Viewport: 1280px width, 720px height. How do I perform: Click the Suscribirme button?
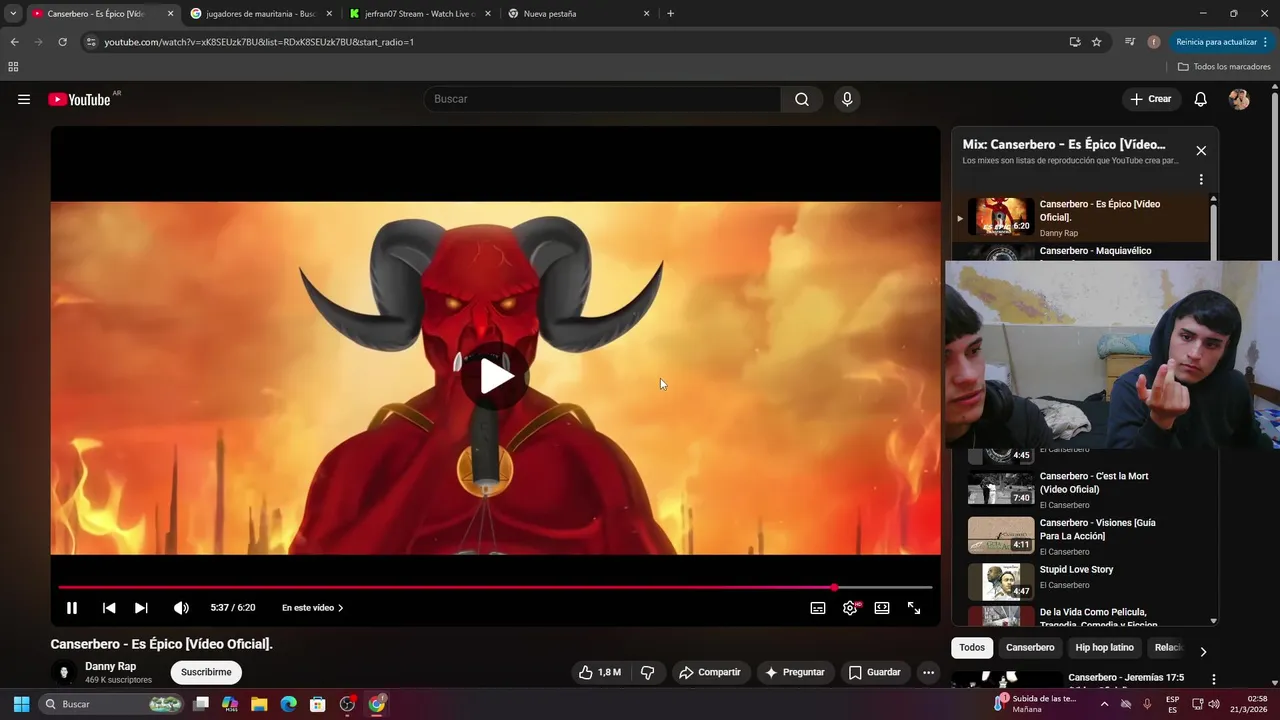pyautogui.click(x=206, y=672)
